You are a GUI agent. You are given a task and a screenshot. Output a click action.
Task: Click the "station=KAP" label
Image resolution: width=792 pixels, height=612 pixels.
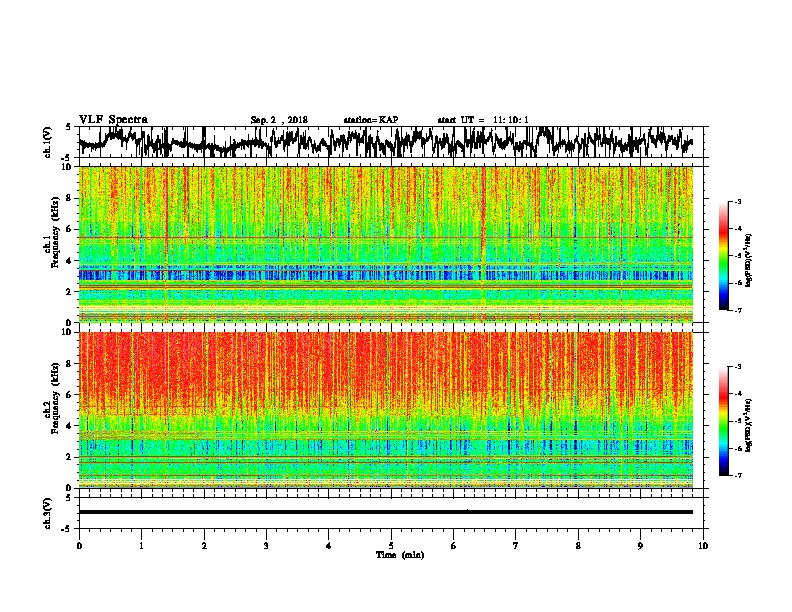[x=371, y=120]
